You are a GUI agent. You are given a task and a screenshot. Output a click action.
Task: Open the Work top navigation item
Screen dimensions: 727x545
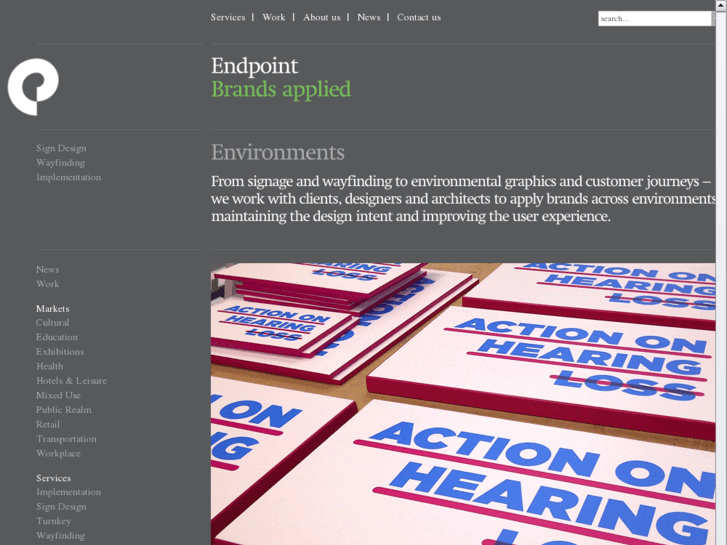(274, 17)
